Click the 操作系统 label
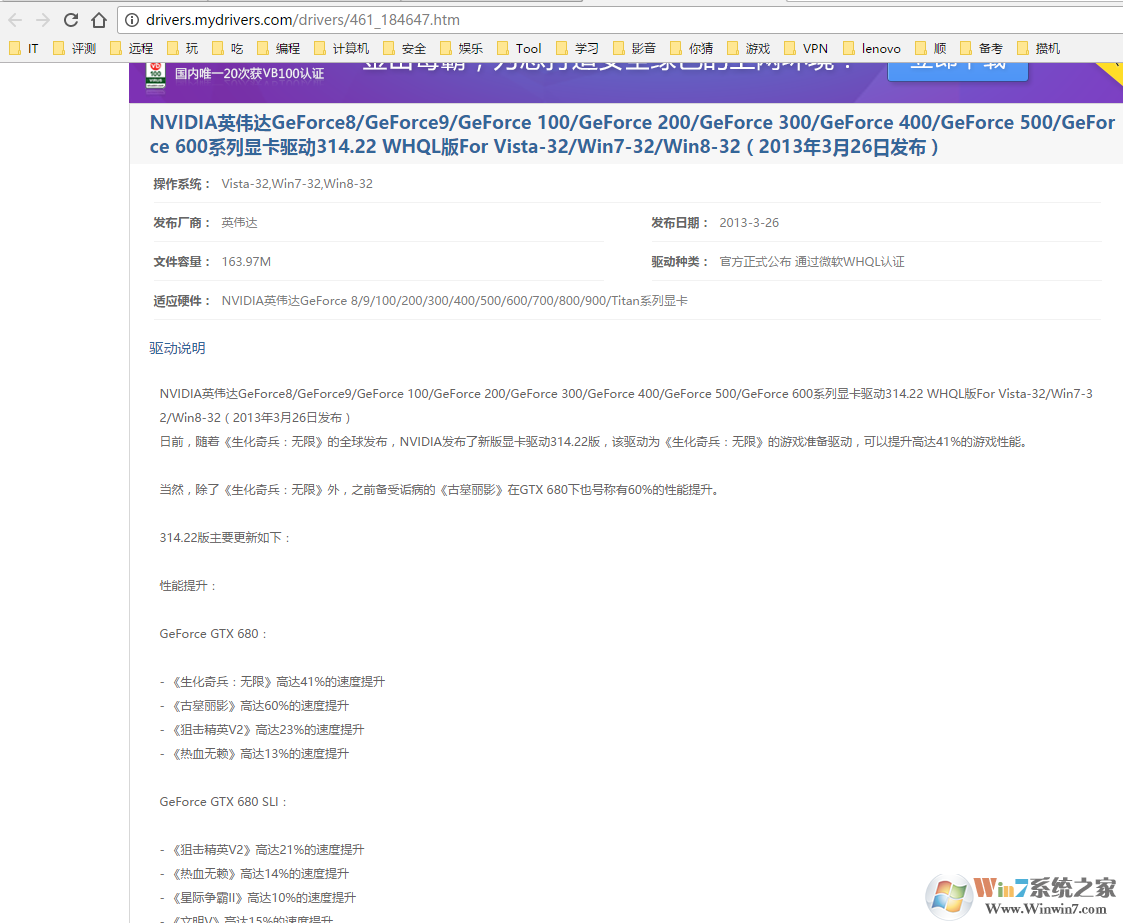Viewport: 1123px width, 923px height. coord(182,184)
